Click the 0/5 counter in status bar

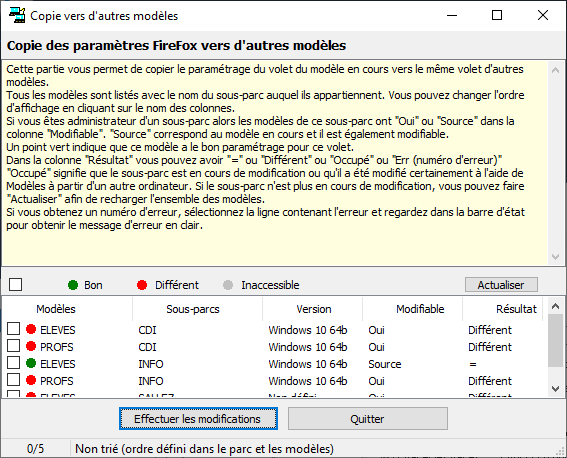35,449
